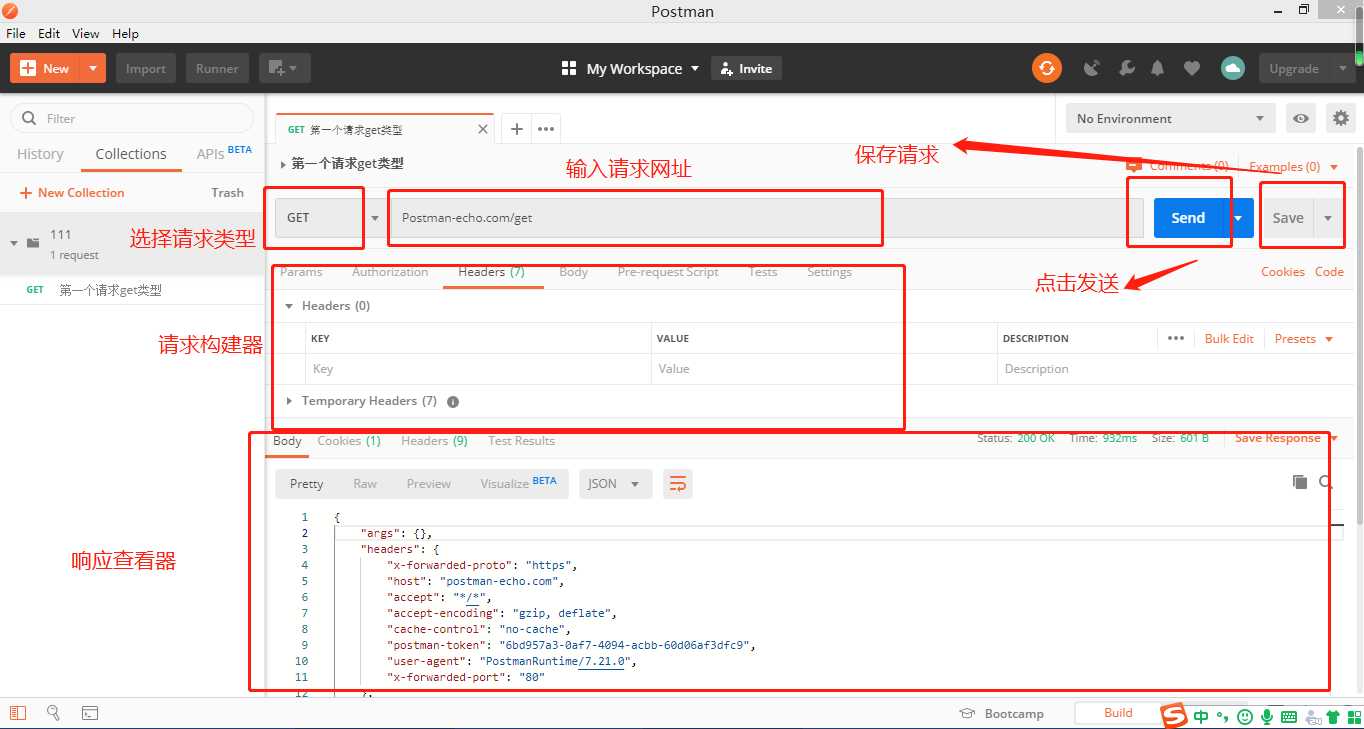The width and height of the screenshot is (1364, 729).
Task: Open Bootcamp in the status bar
Action: pyautogui.click(x=1001, y=713)
